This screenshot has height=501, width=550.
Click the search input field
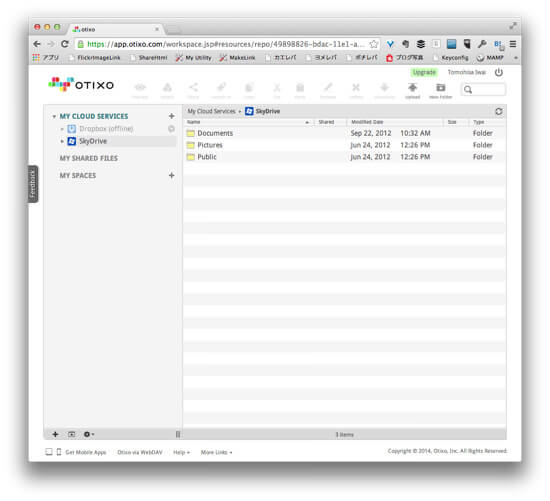click(x=483, y=89)
